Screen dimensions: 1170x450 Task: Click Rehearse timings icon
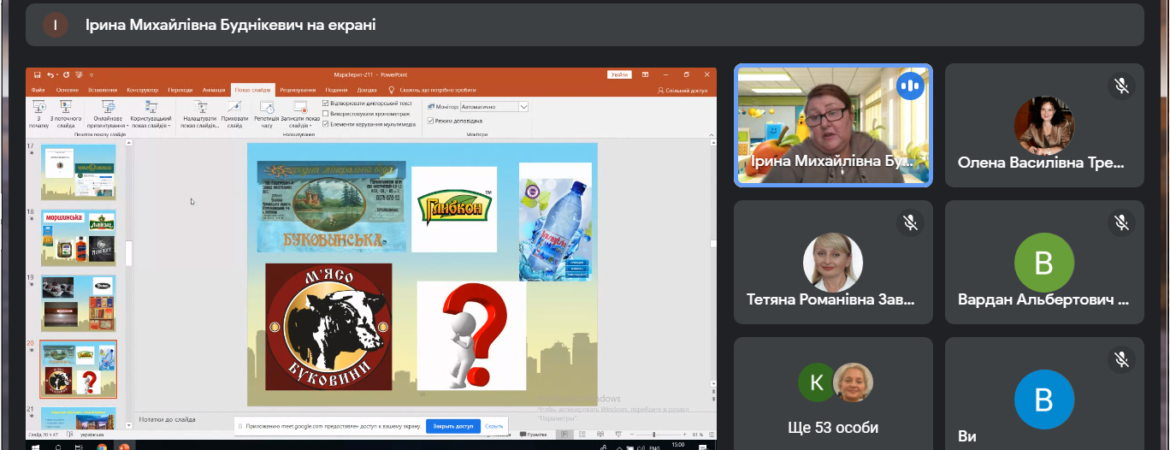tap(266, 107)
